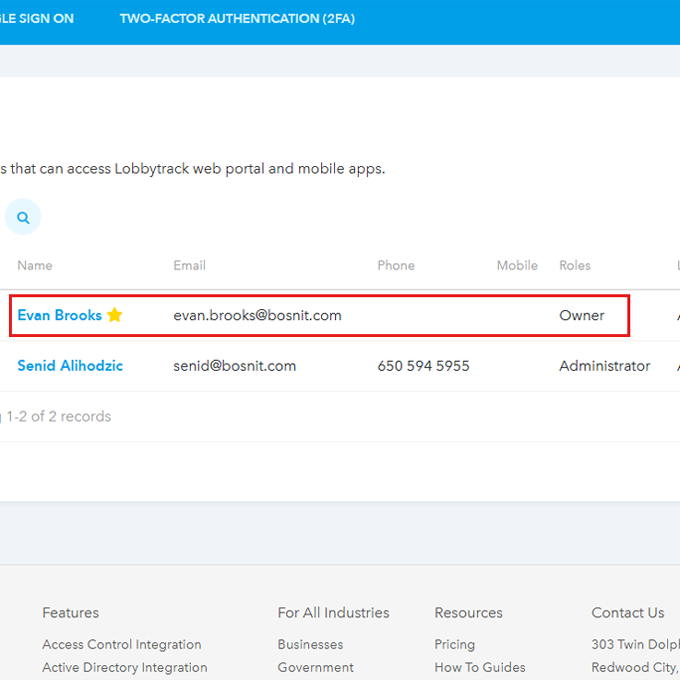Image resolution: width=680 pixels, height=680 pixels.
Task: Open Evan Brooks user profile link
Action: tap(59, 315)
